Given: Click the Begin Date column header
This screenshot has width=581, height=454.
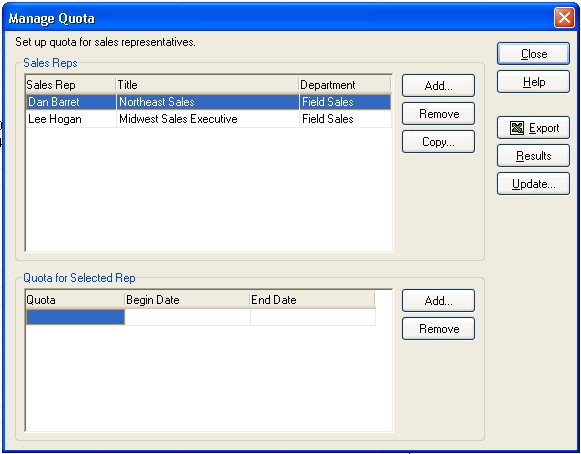Looking at the screenshot, I should [x=187, y=300].
